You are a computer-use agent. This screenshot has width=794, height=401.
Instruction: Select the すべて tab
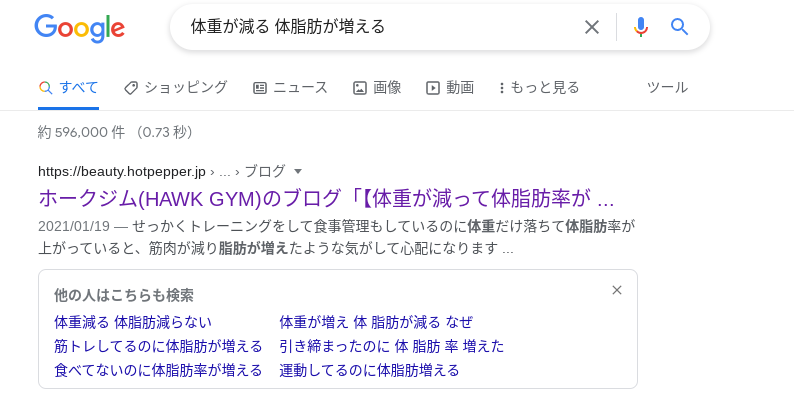68,88
